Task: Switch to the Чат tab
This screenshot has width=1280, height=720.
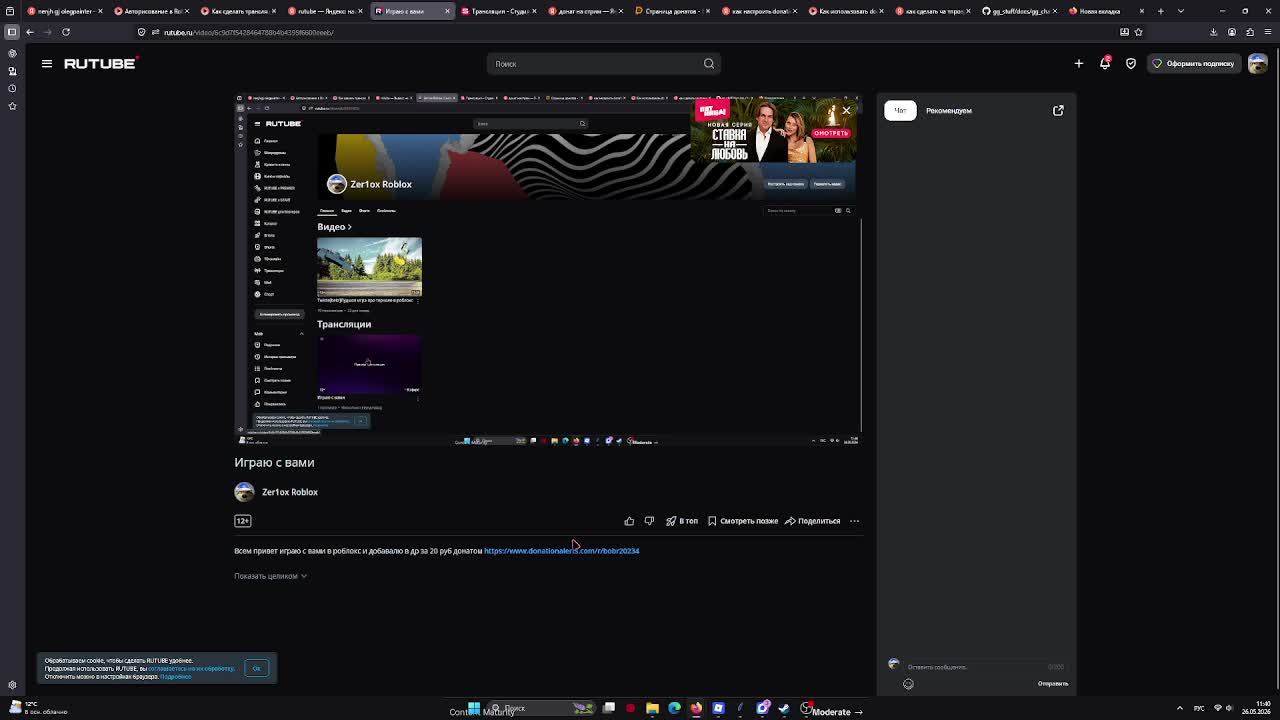Action: pyautogui.click(x=900, y=111)
